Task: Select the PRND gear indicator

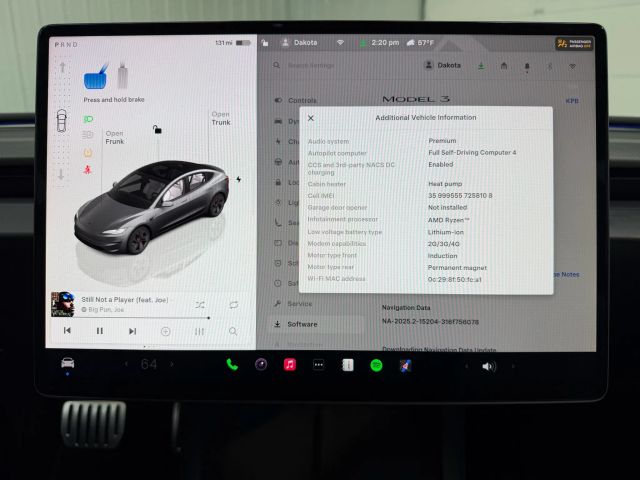Action: coord(66,44)
